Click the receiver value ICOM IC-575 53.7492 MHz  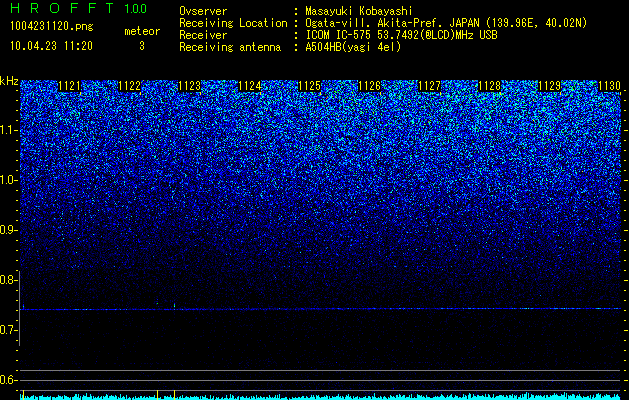click(401, 35)
